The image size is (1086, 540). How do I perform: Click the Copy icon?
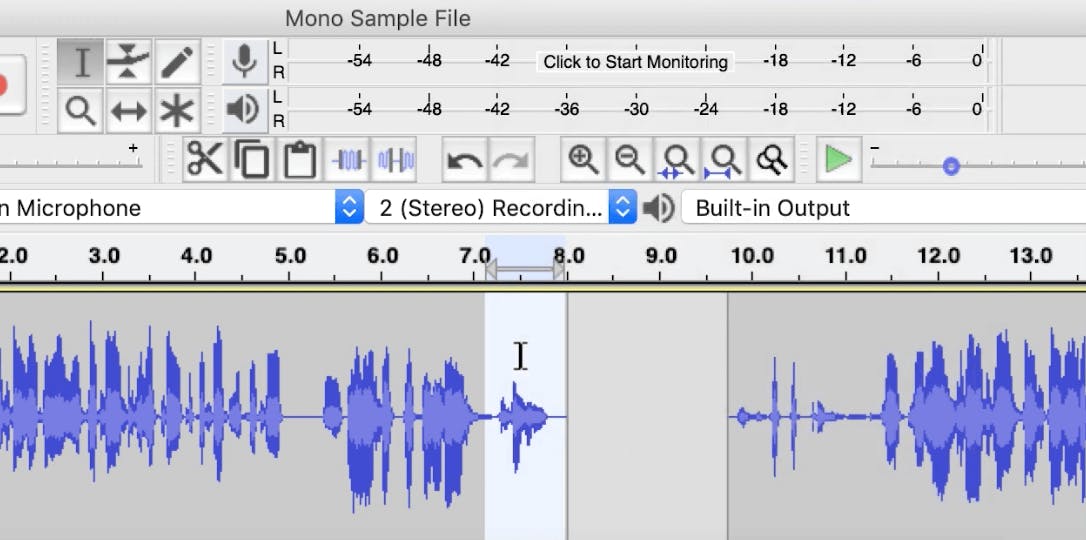(252, 160)
